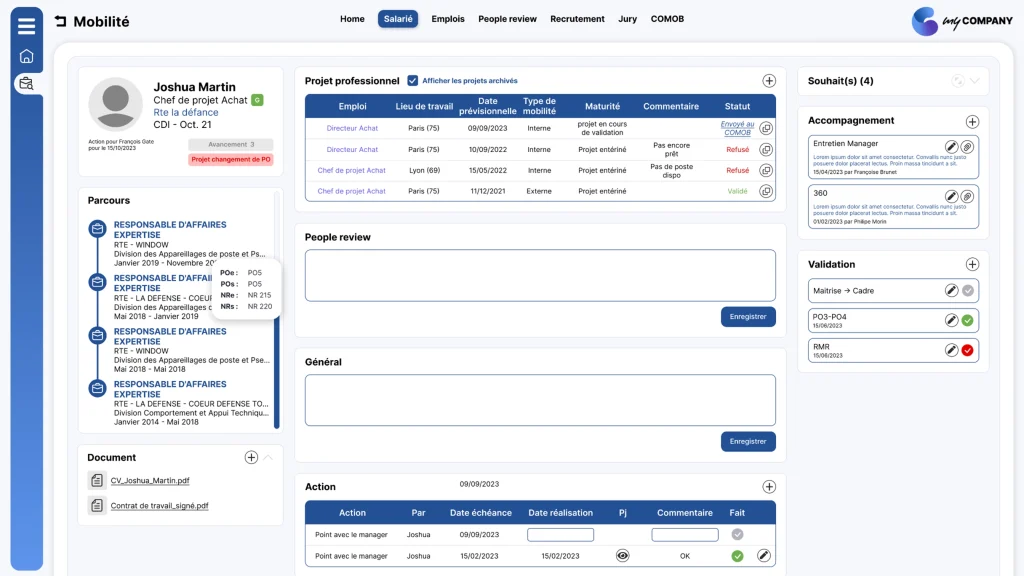
Task: Click the Date réalisation input field
Action: (560, 535)
